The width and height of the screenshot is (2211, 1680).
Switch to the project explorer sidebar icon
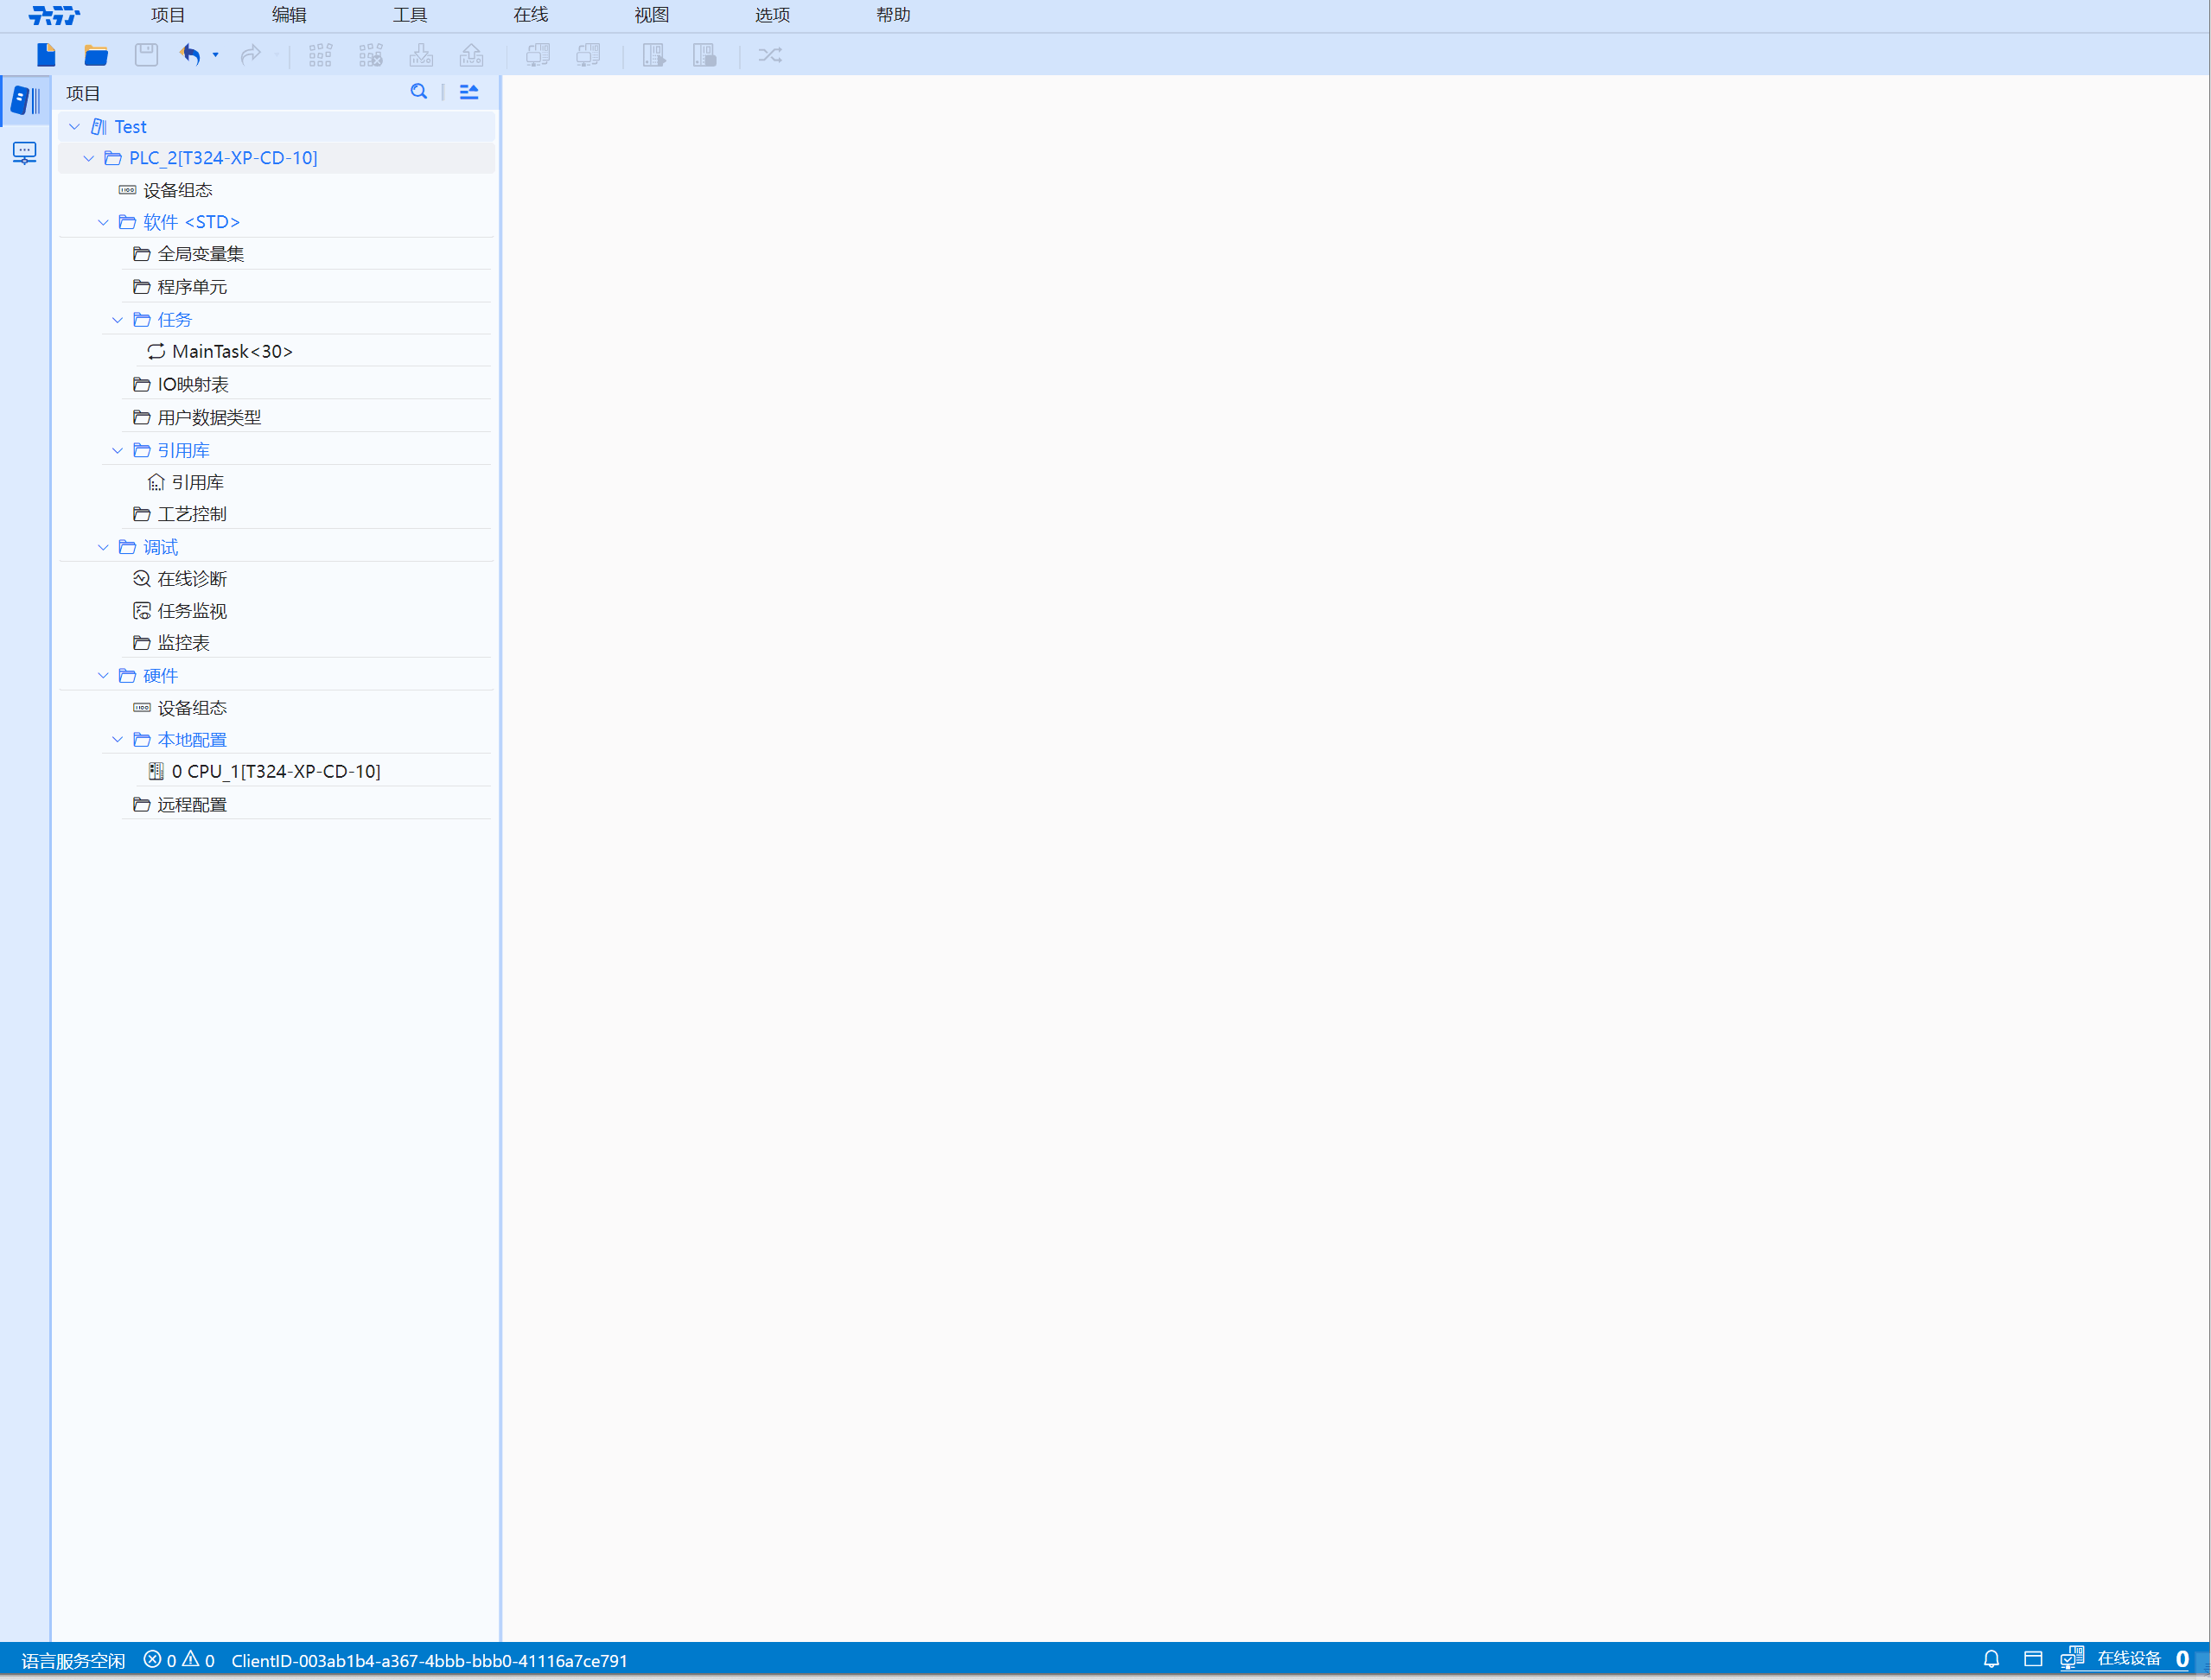coord(25,100)
